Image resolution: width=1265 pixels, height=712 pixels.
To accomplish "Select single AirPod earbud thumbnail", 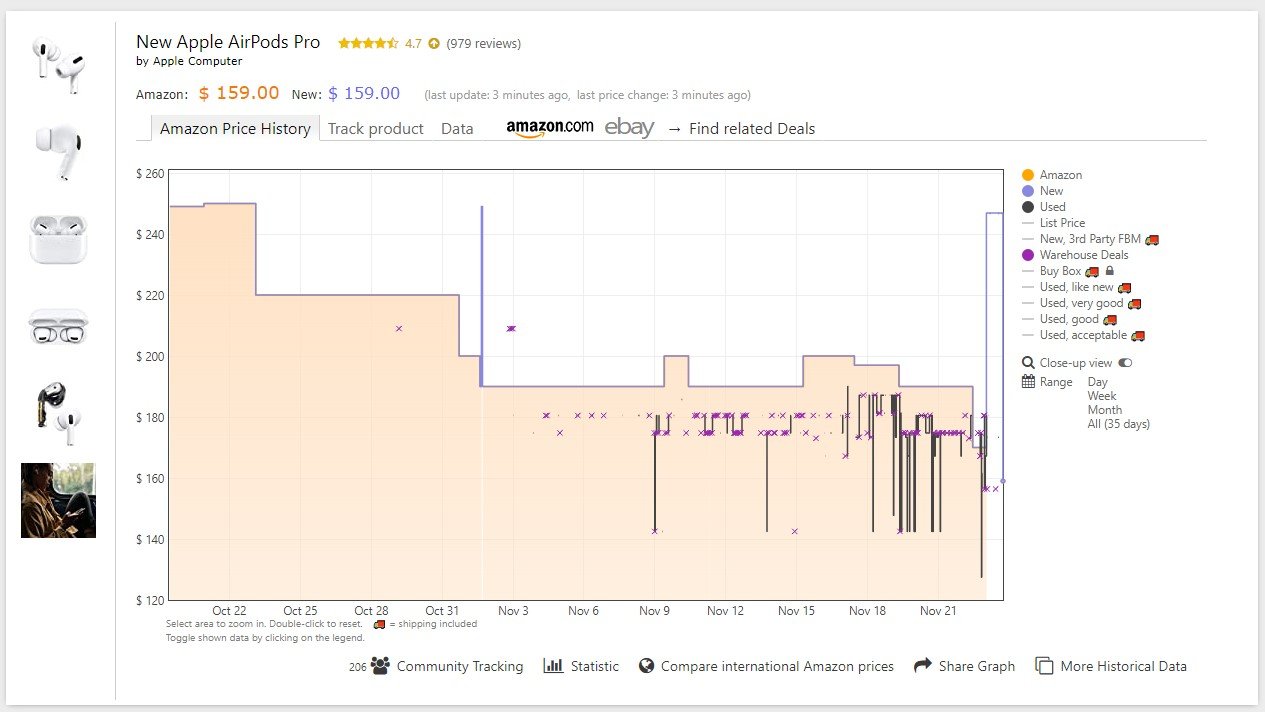I will (x=58, y=152).
